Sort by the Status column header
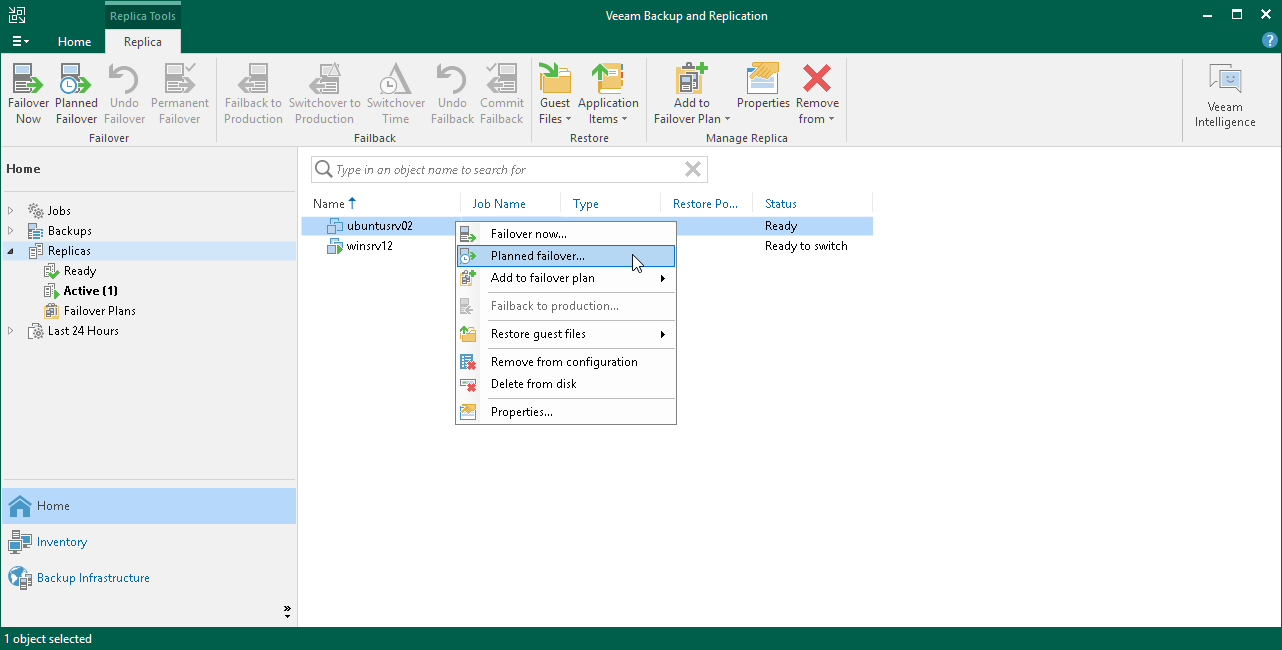 pos(781,203)
